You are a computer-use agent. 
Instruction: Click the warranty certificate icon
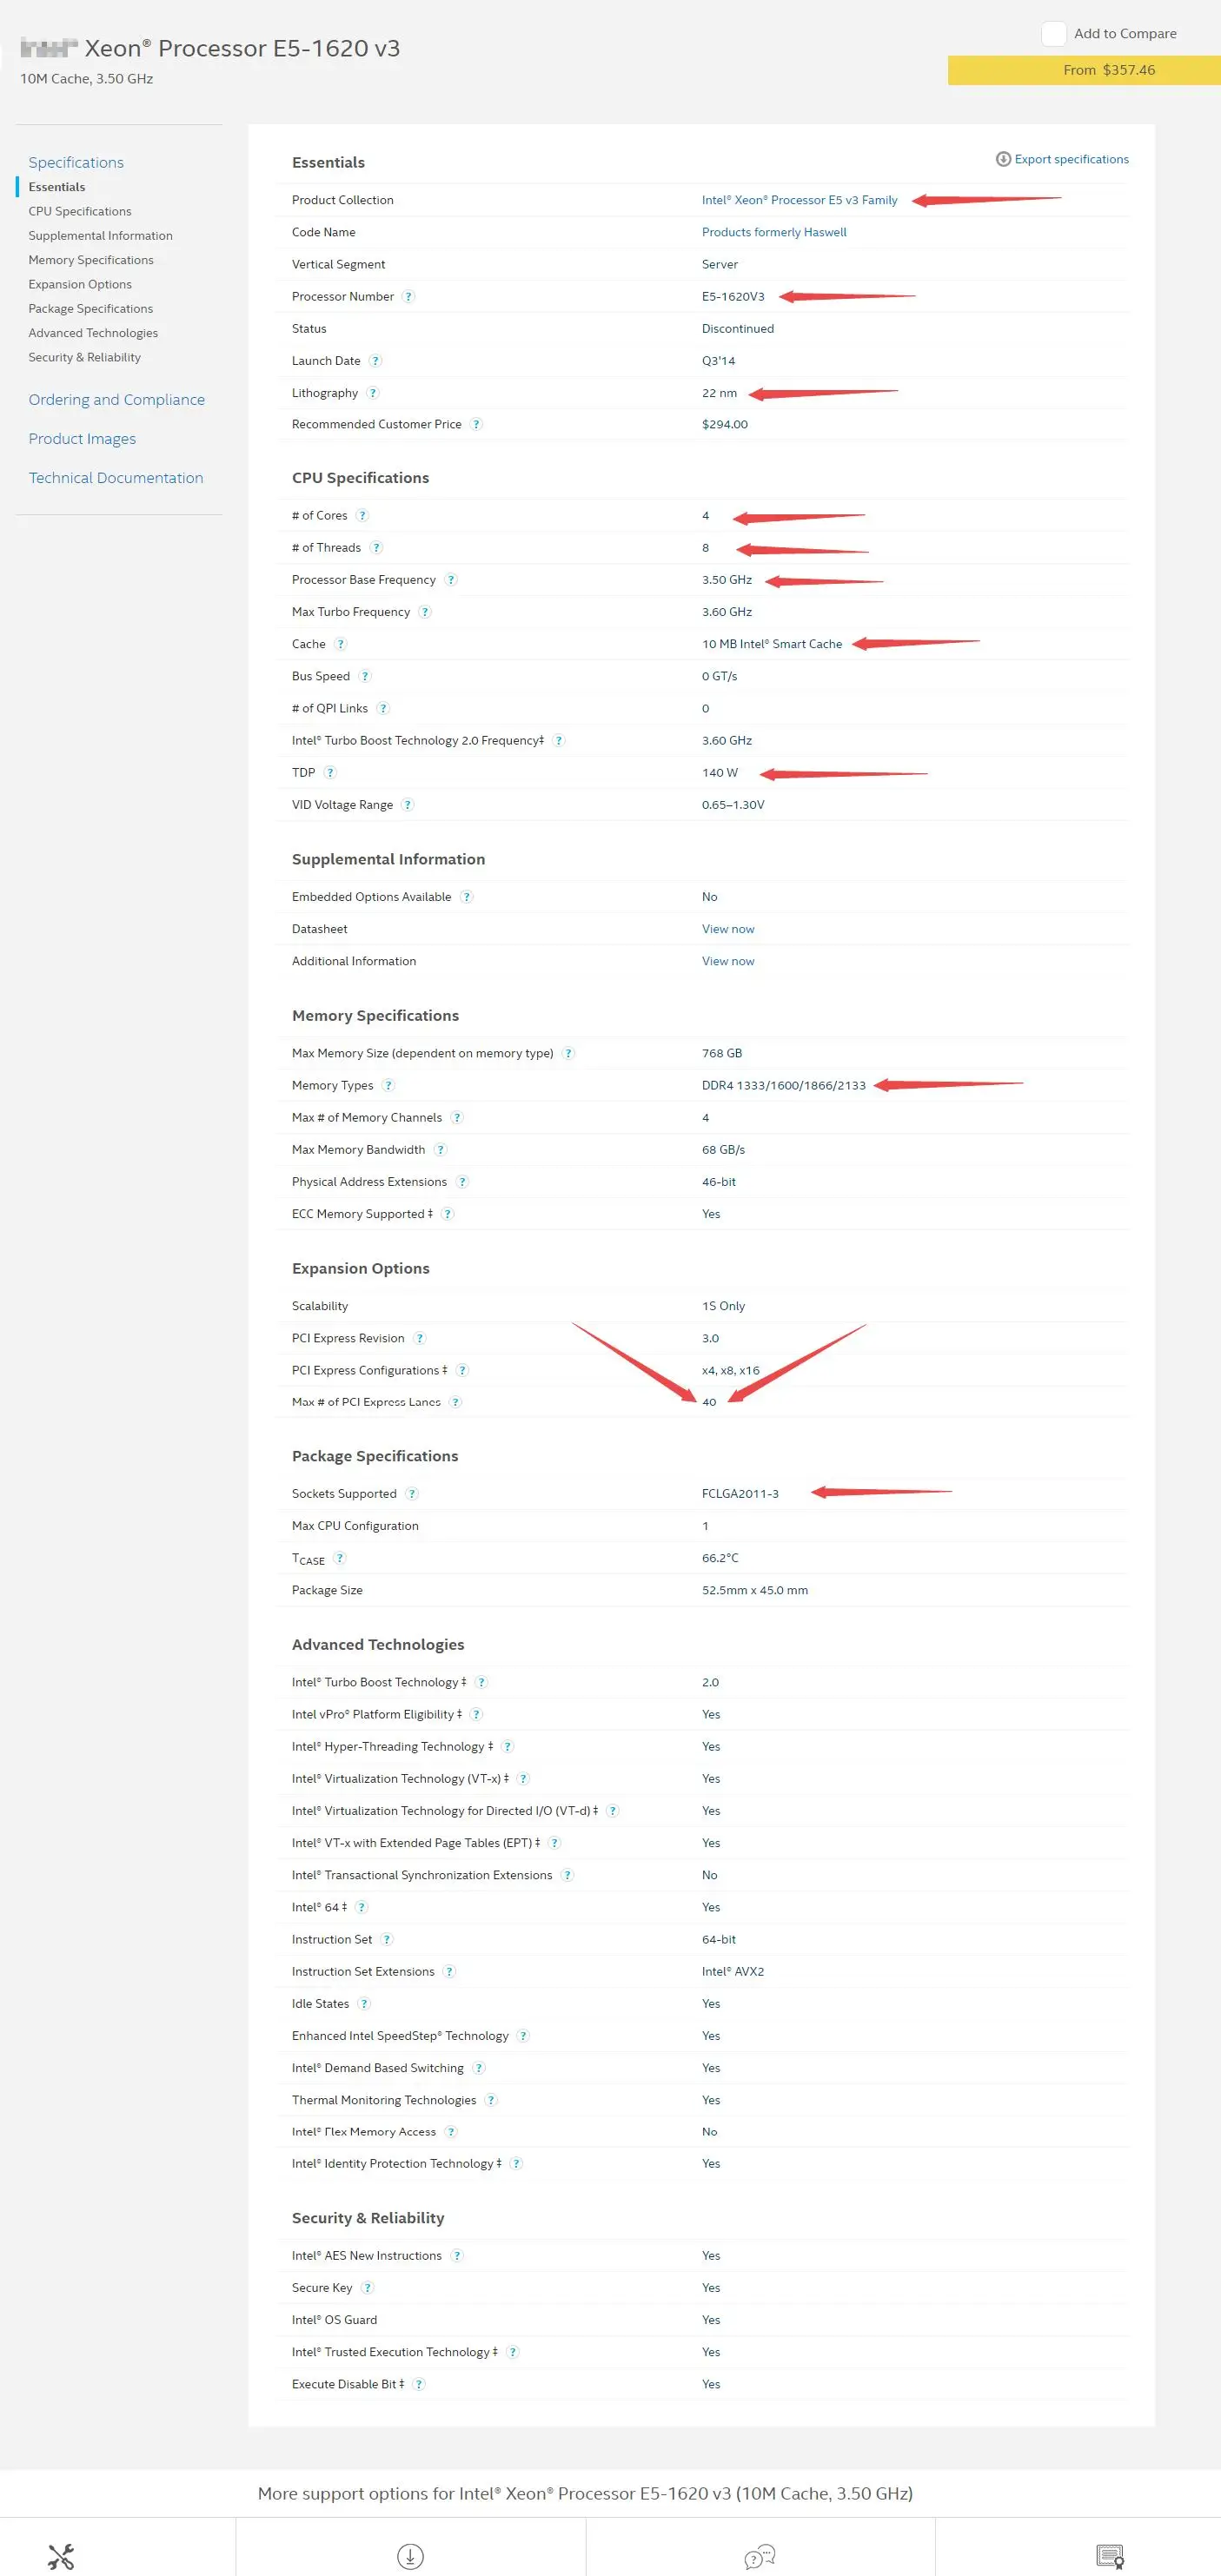1110,2556
